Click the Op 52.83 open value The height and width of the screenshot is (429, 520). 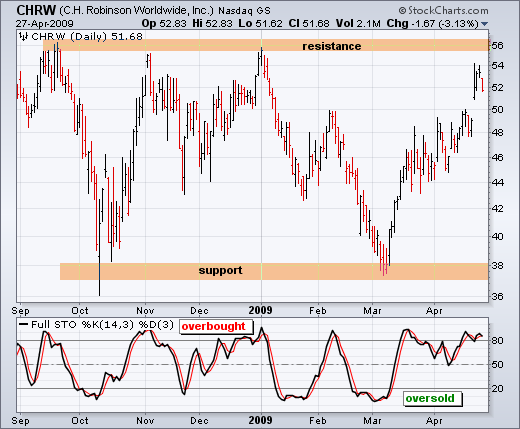(164, 24)
